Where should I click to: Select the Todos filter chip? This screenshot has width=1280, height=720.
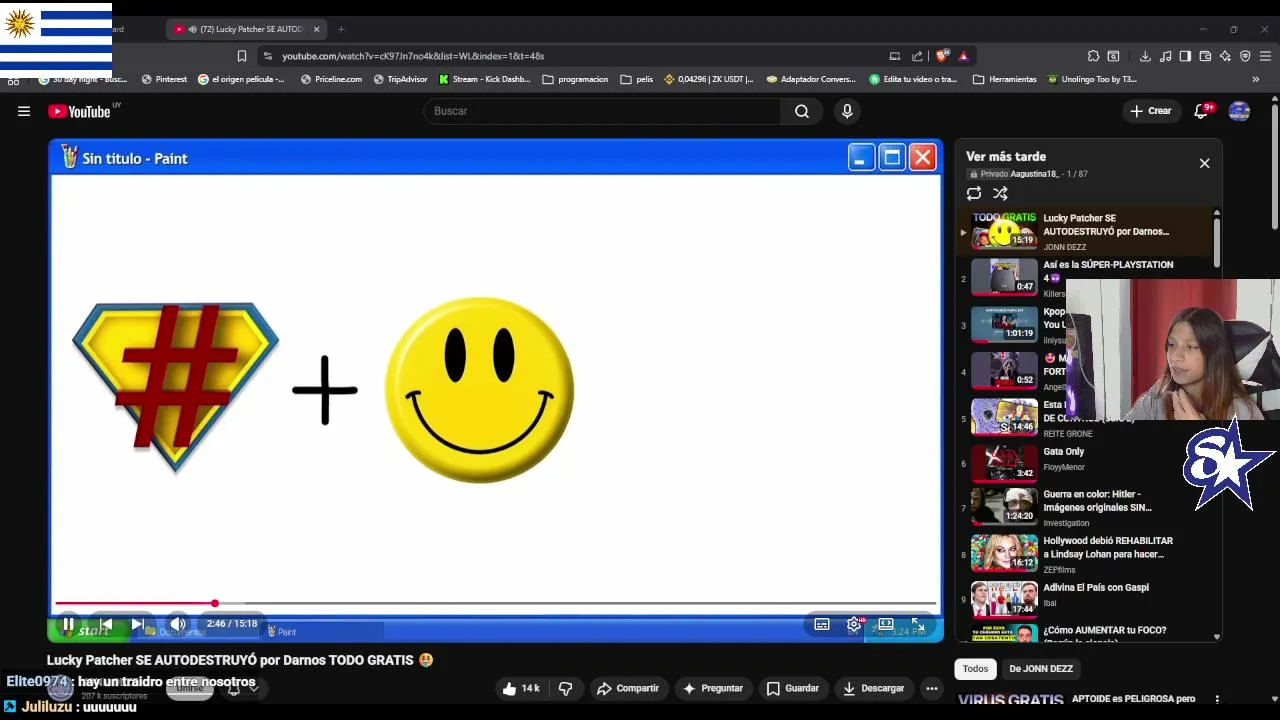click(x=975, y=669)
